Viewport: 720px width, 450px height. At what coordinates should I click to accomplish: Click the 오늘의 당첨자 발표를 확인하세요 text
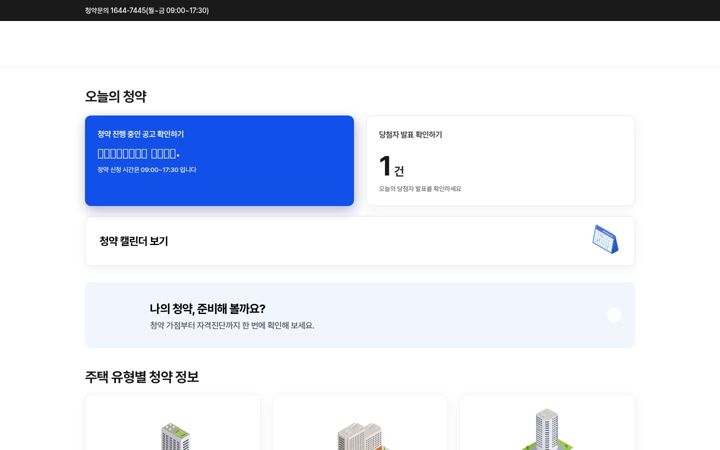(420, 189)
